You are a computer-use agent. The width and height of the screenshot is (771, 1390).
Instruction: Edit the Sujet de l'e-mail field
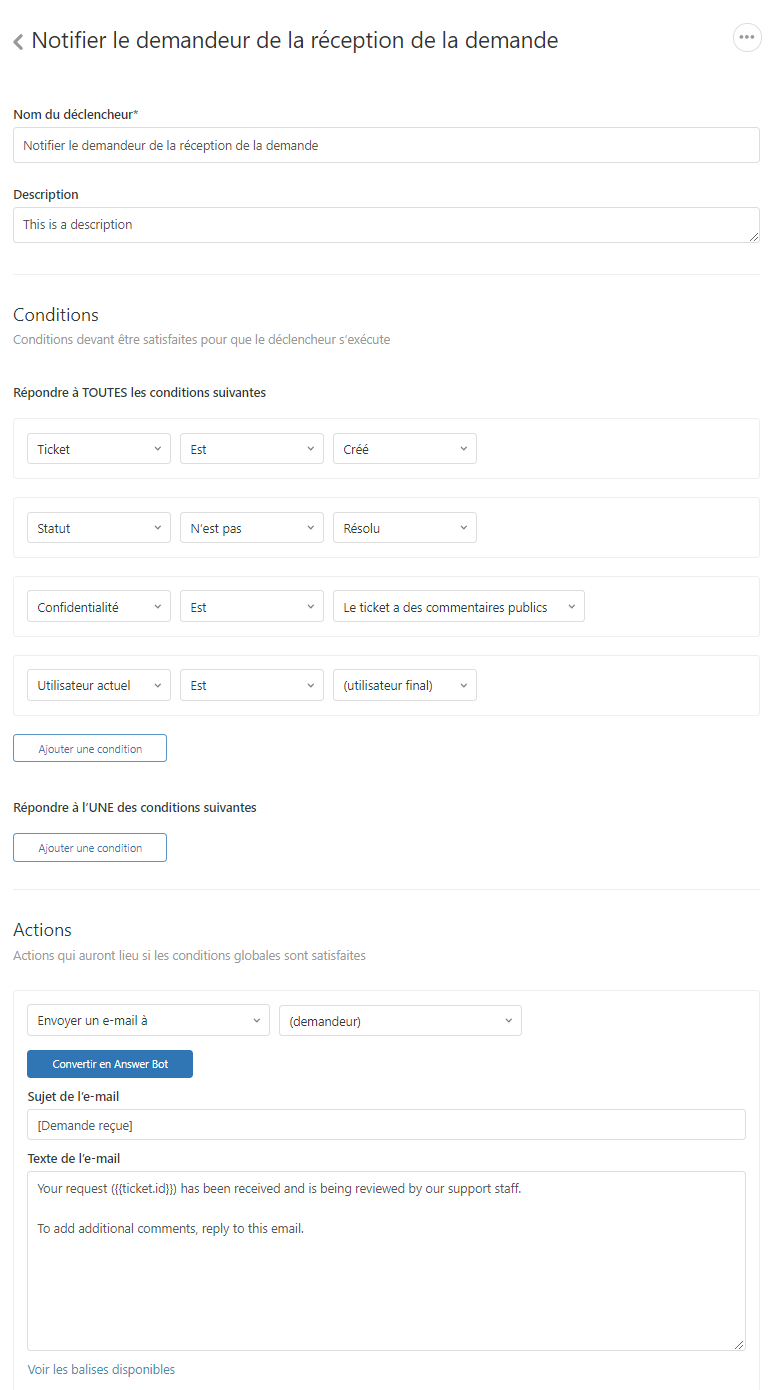(x=385, y=1125)
